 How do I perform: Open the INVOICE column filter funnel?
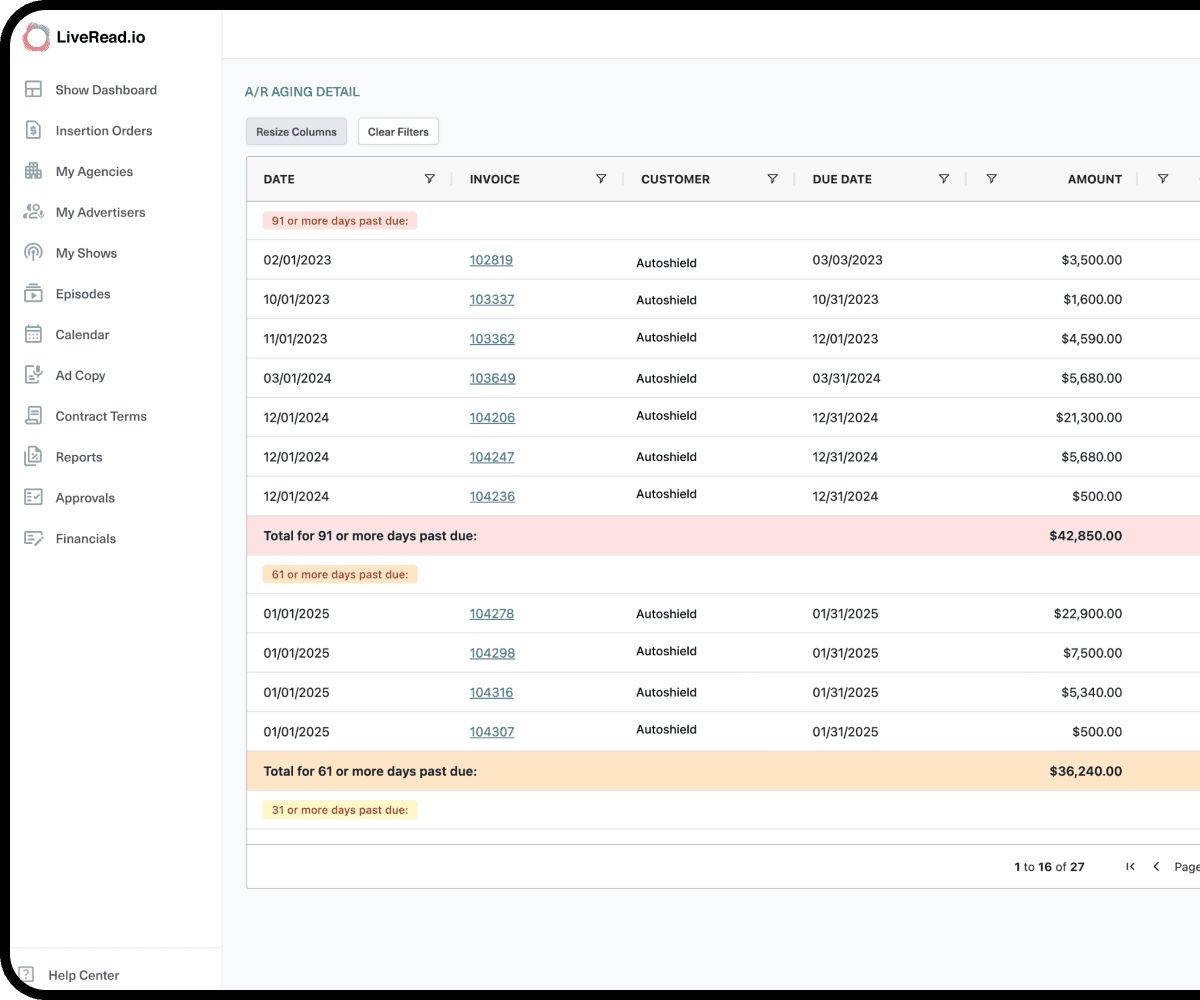601,179
